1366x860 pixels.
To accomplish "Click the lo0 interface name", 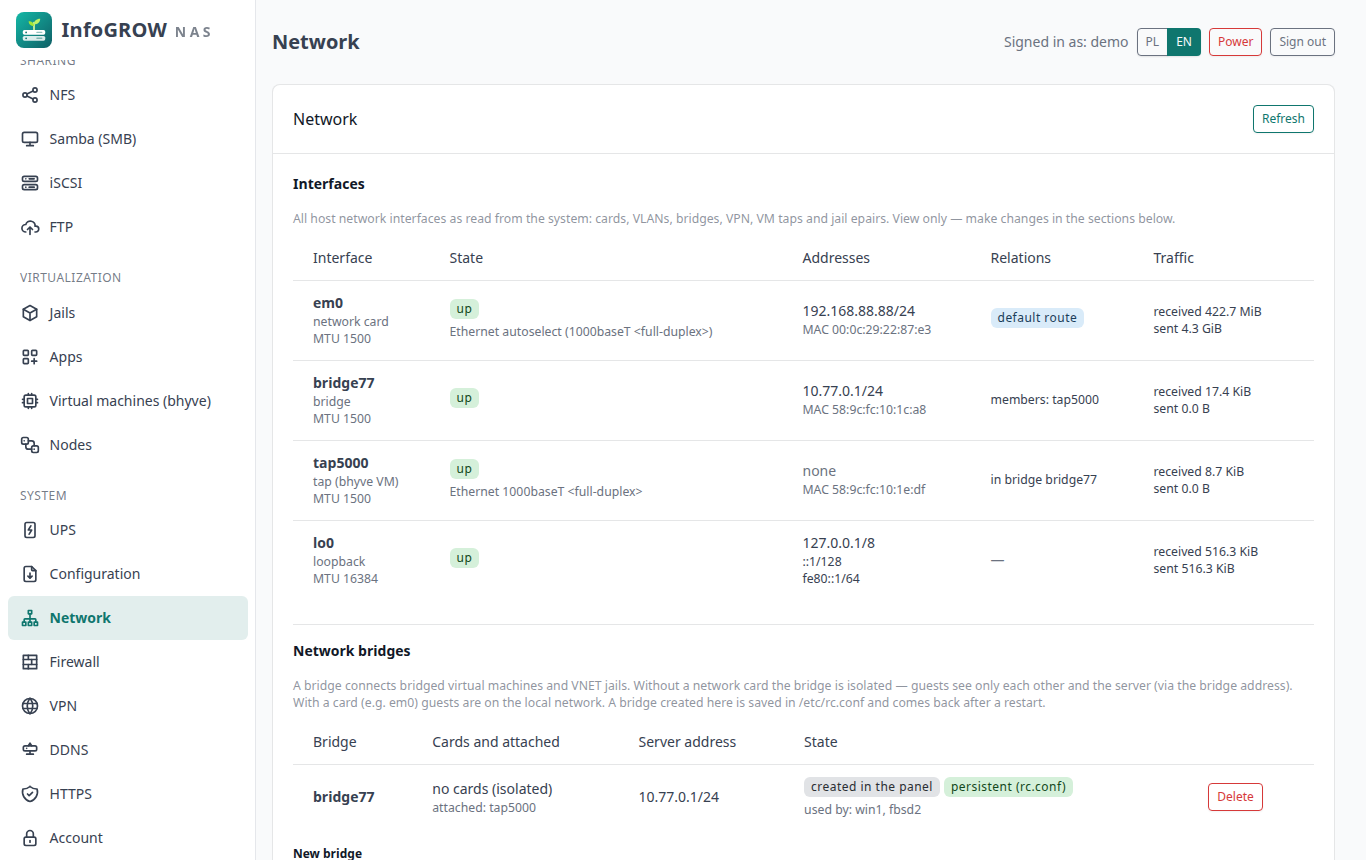I will (x=323, y=543).
